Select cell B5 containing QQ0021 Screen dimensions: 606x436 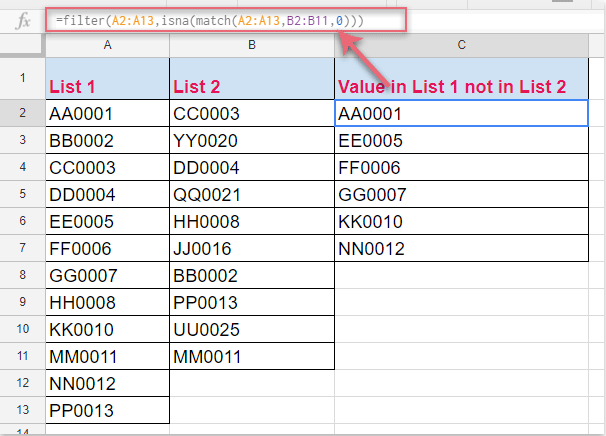pos(252,194)
